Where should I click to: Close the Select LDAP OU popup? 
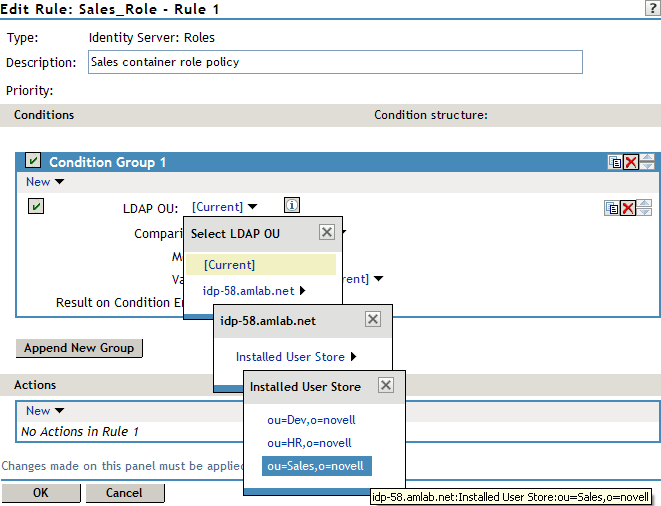(326, 233)
